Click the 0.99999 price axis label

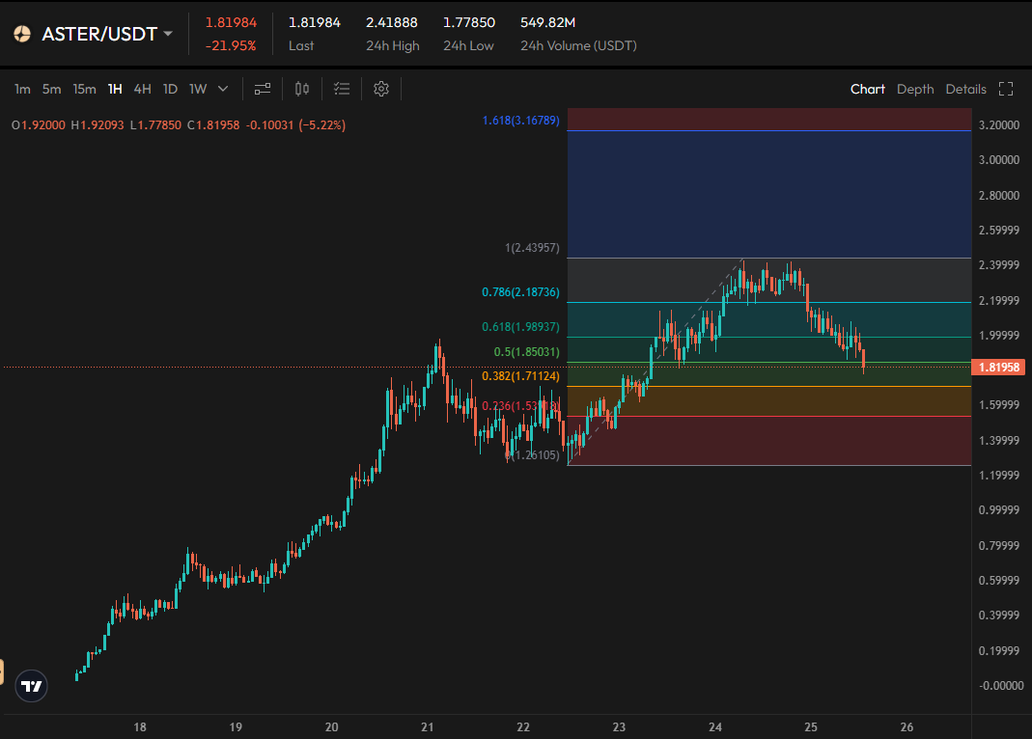tap(999, 510)
